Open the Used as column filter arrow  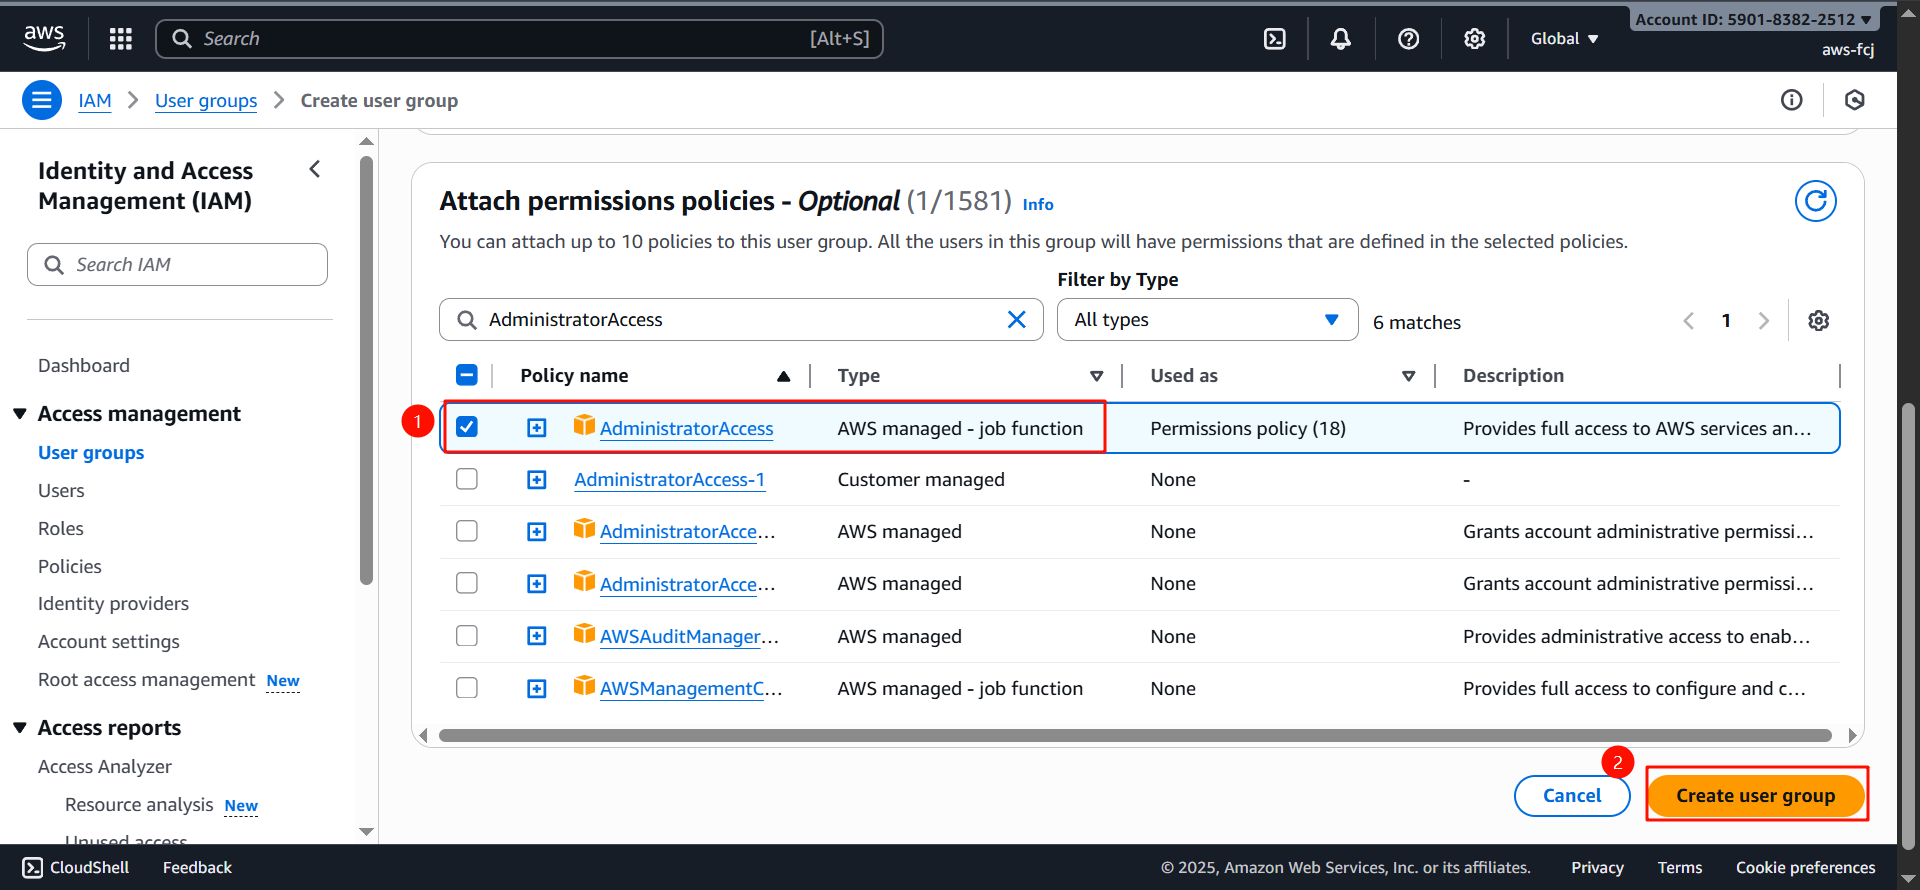(x=1409, y=376)
